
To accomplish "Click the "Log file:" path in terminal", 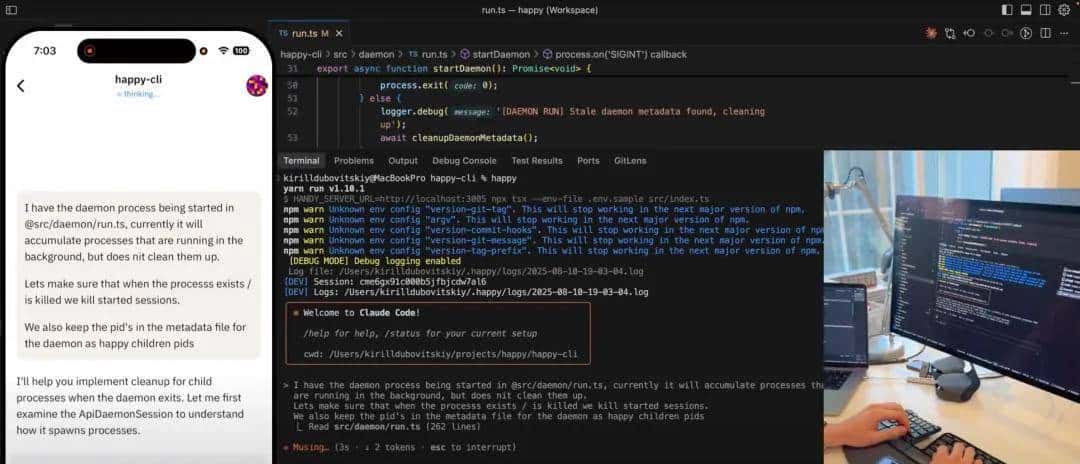I will (466, 271).
